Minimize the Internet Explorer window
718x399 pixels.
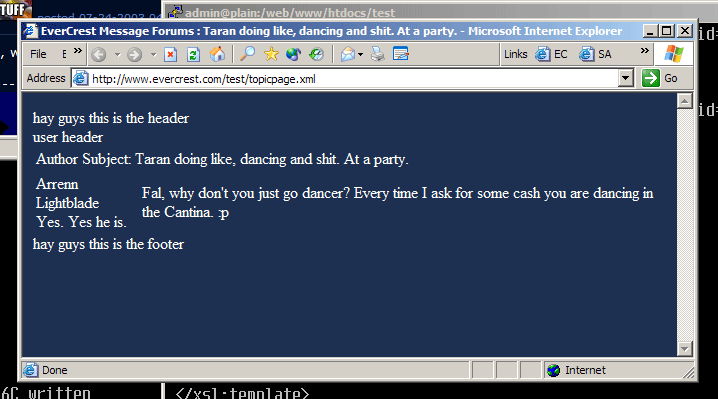pyautogui.click(x=649, y=31)
